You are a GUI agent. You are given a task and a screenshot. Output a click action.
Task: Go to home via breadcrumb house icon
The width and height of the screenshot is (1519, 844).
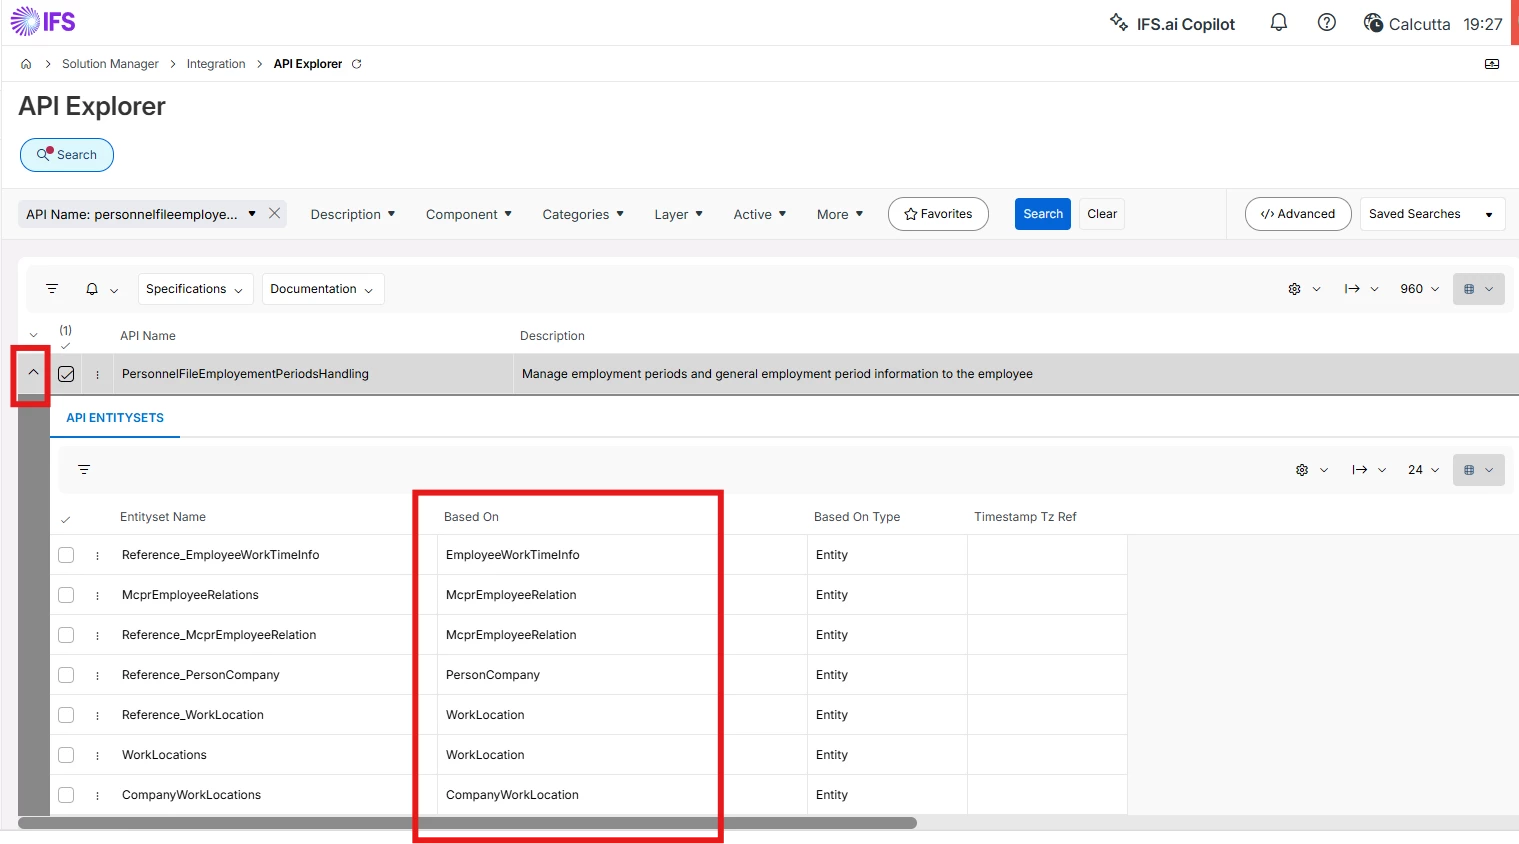tap(26, 64)
